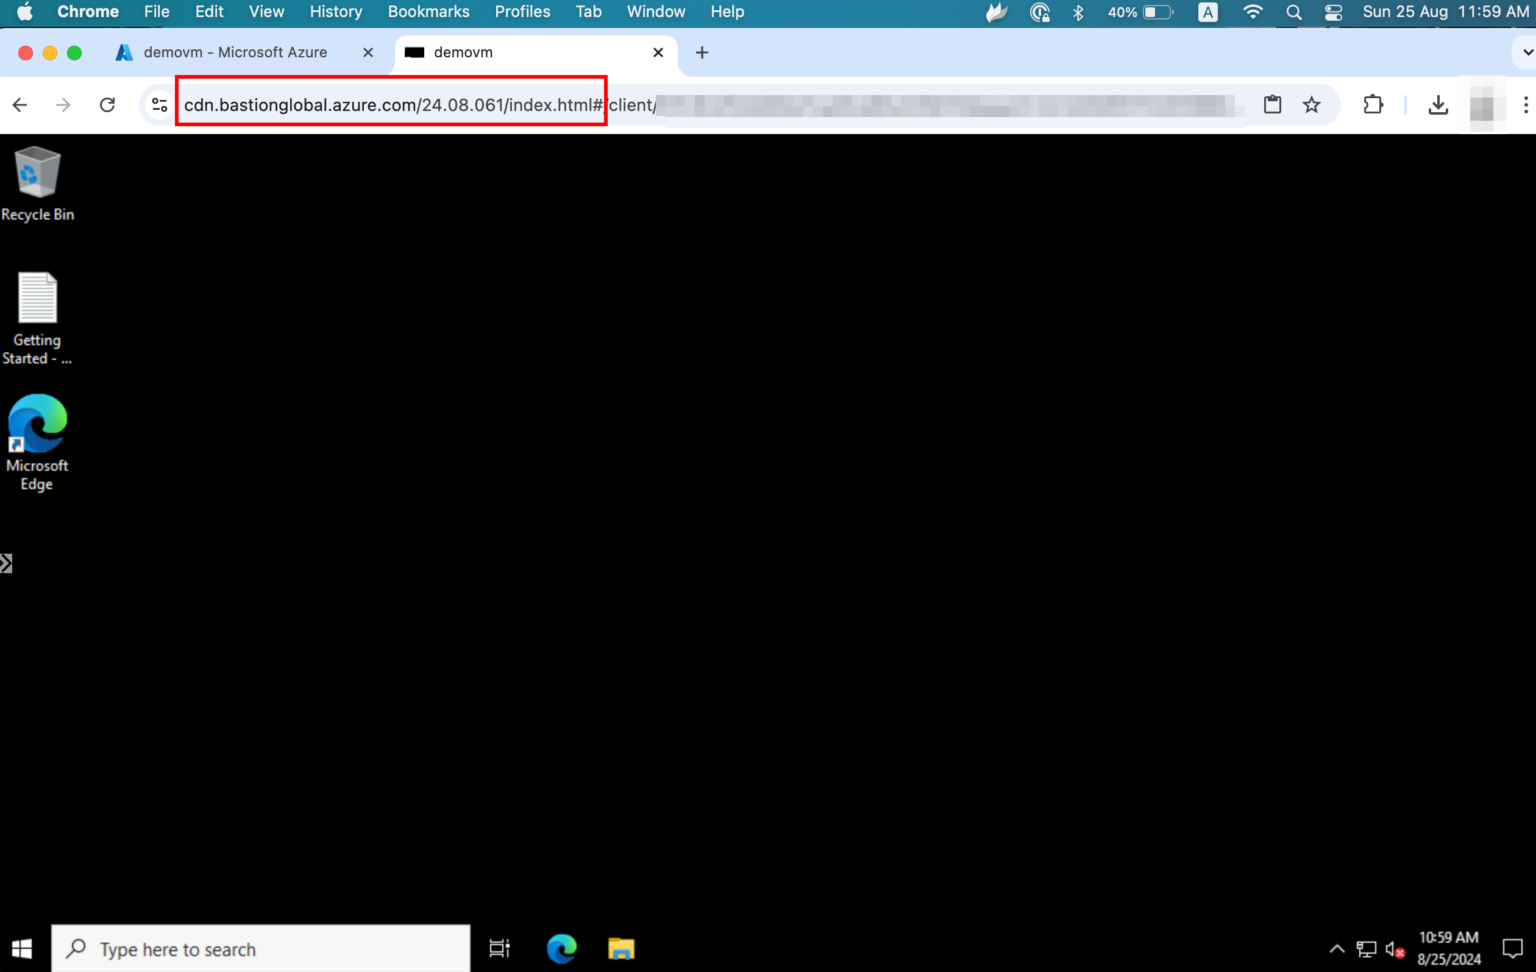Show hidden icons in the system tray
Viewport: 1536px width, 972px height.
point(1337,948)
